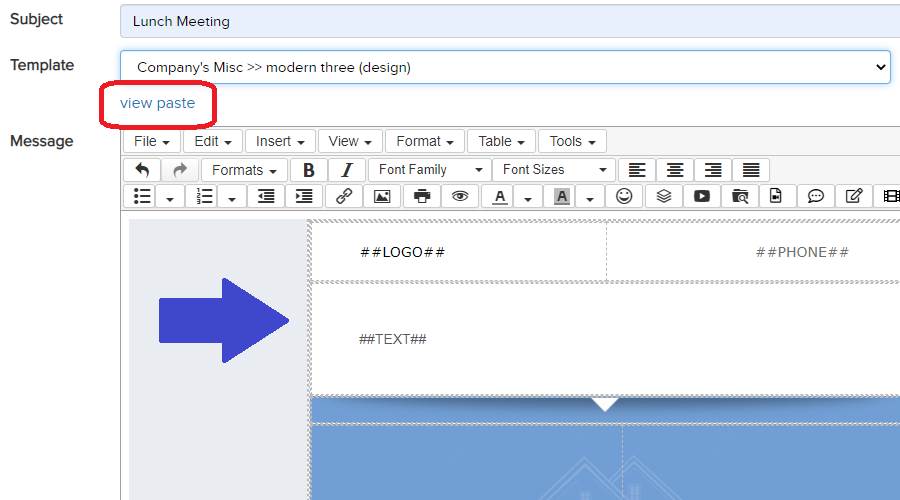Image resolution: width=900 pixels, height=500 pixels.
Task: Click the ##PHONE## placeholder cell
Action: coord(754,252)
